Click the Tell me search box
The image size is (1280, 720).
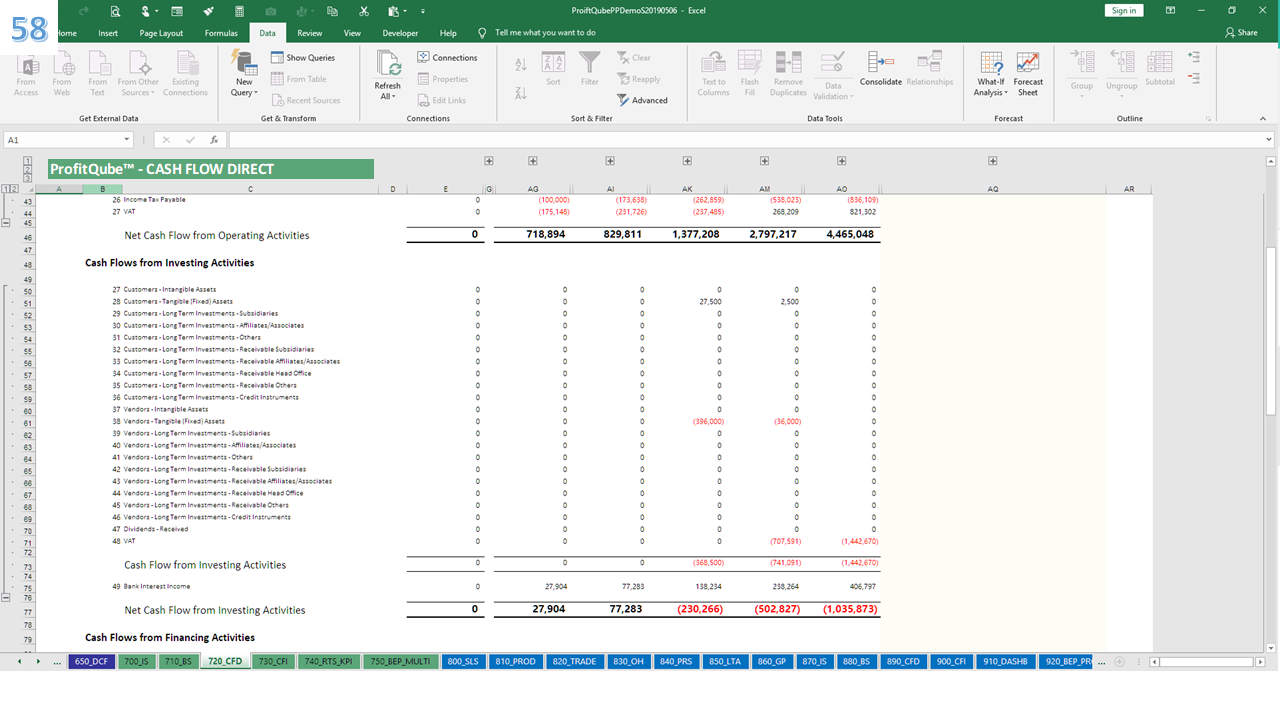pyautogui.click(x=545, y=33)
